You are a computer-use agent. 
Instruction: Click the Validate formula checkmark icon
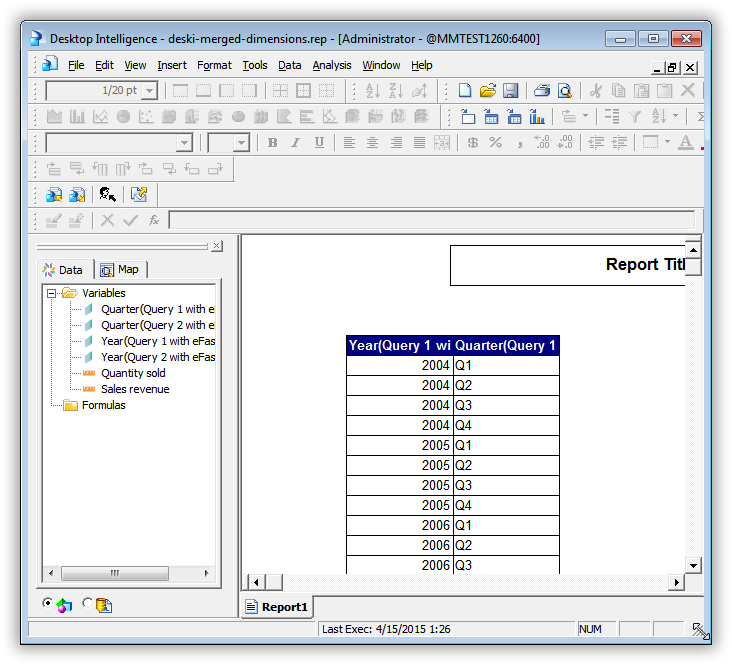coord(131,220)
